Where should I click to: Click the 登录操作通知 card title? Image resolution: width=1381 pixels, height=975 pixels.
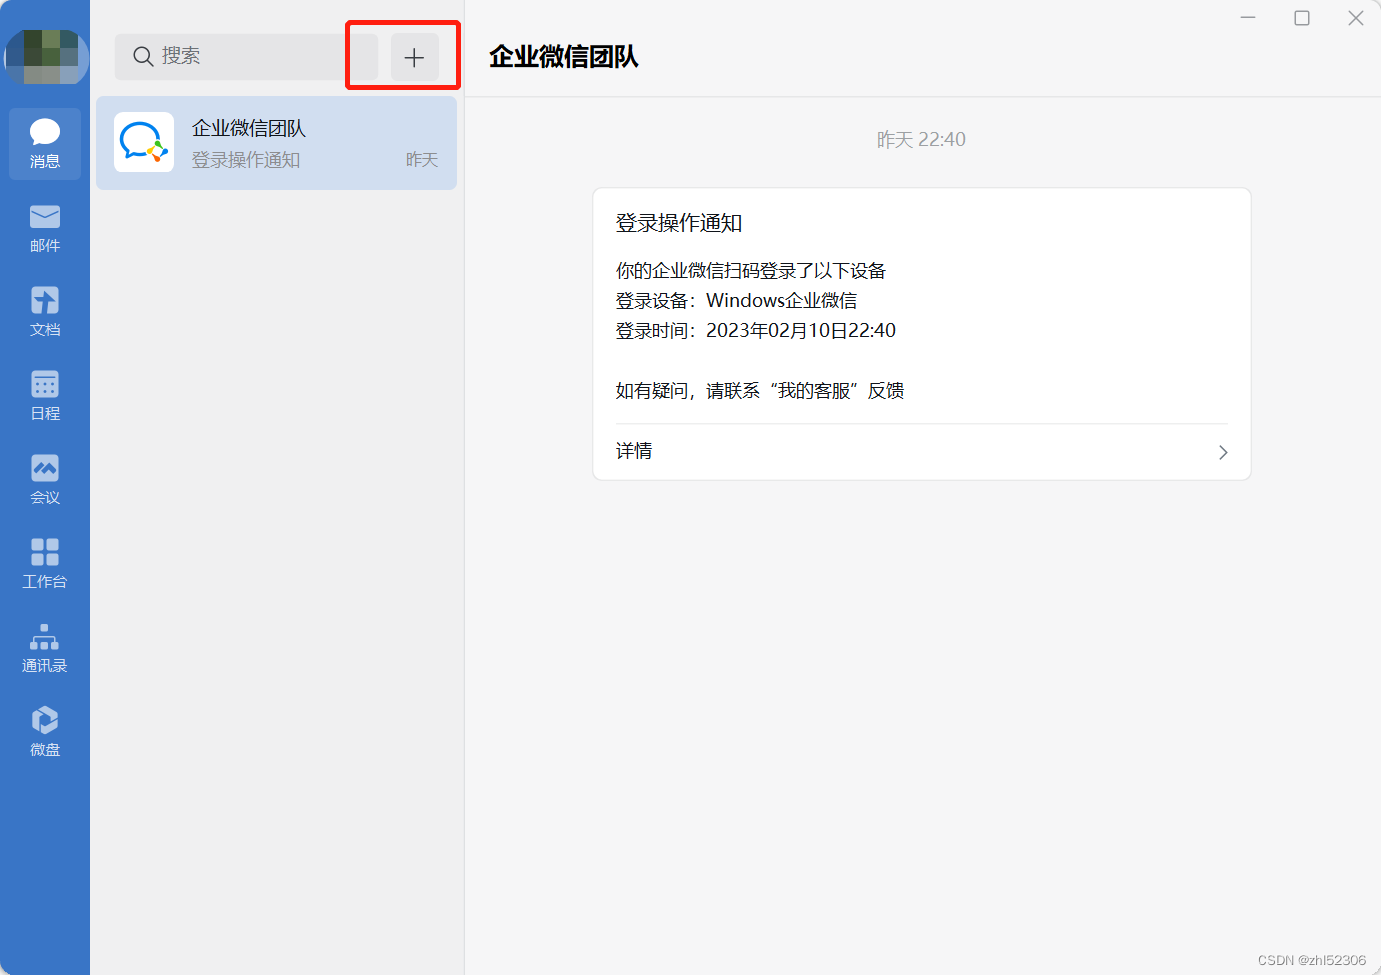coord(679,223)
